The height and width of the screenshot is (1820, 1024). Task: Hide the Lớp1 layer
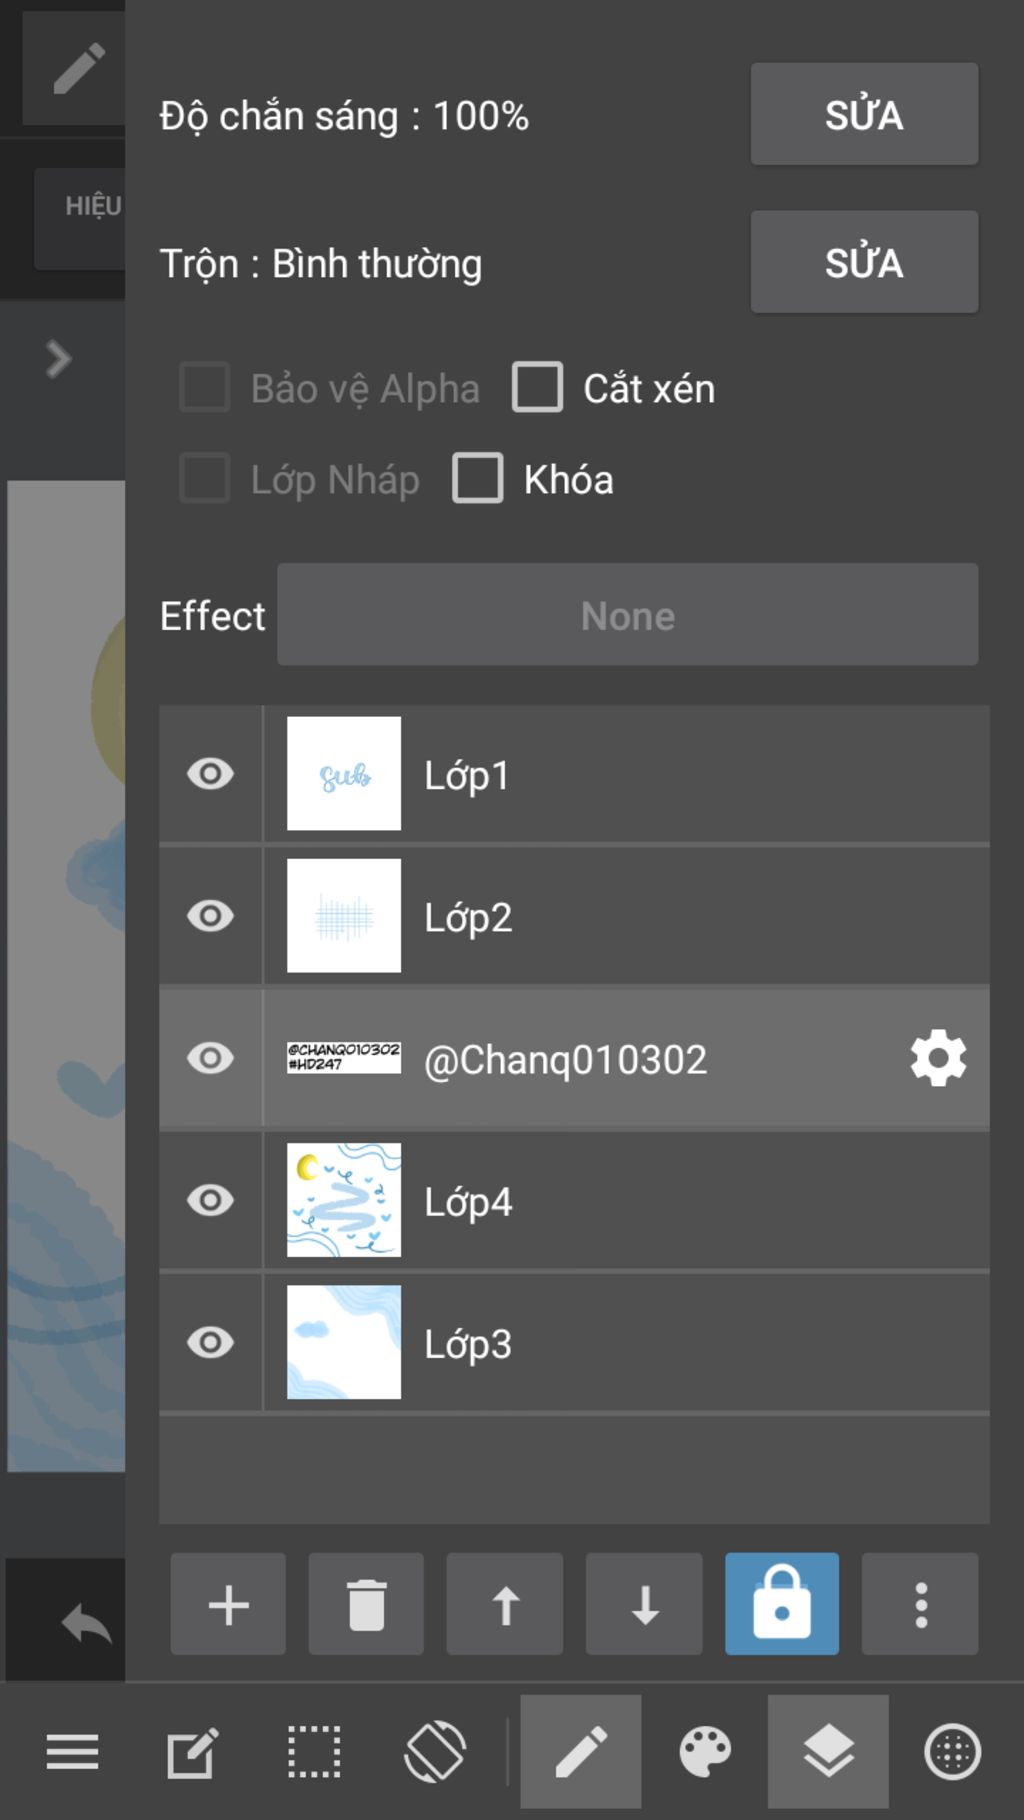click(x=210, y=774)
